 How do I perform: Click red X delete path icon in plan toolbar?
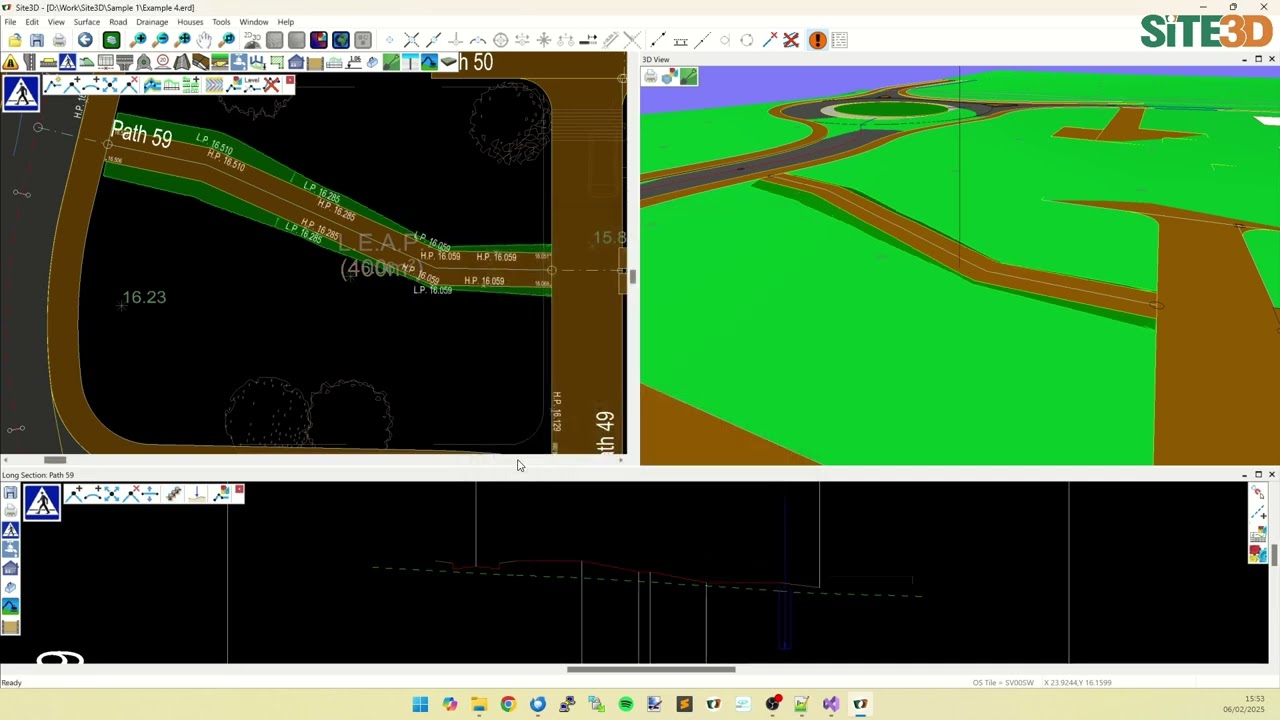(271, 84)
